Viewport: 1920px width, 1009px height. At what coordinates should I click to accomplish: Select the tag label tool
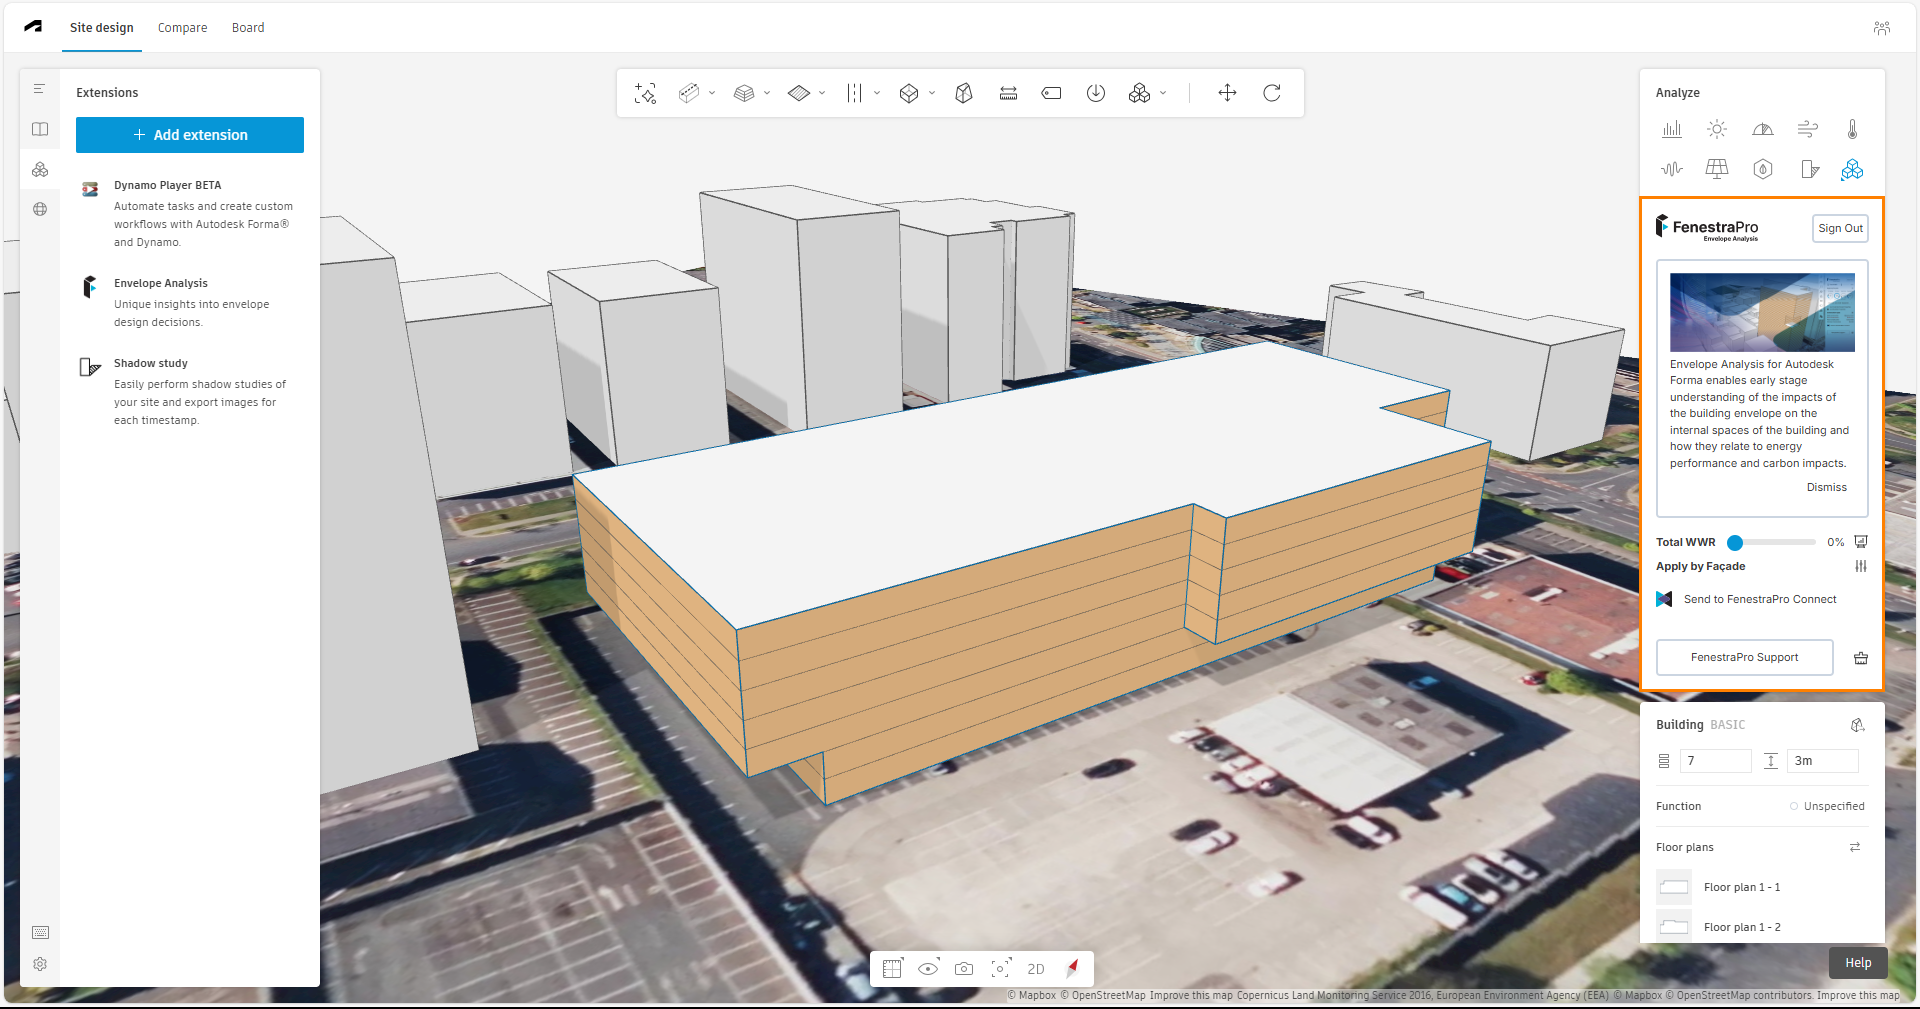point(1051,93)
